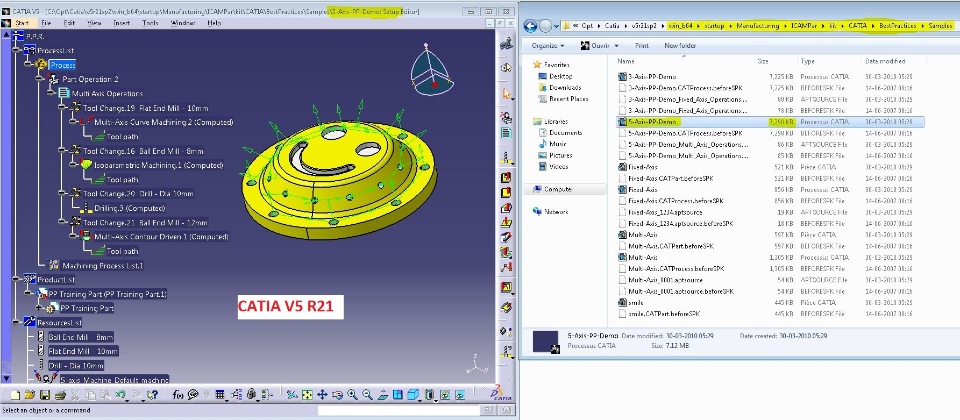960x420 pixels.
Task: Open the Insert menu in CATIA
Action: pos(121,23)
